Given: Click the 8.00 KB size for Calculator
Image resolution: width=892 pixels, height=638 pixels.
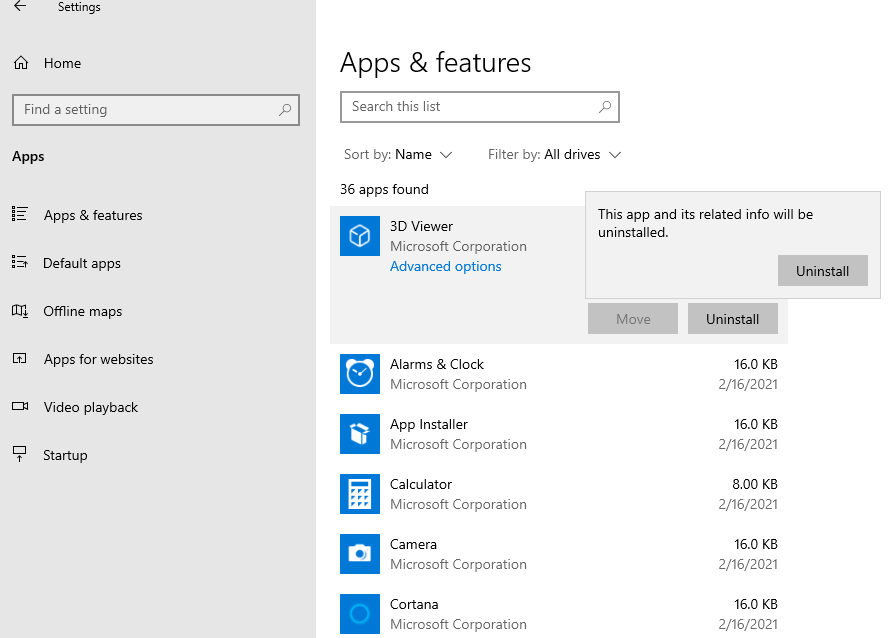Looking at the screenshot, I should [x=754, y=484].
